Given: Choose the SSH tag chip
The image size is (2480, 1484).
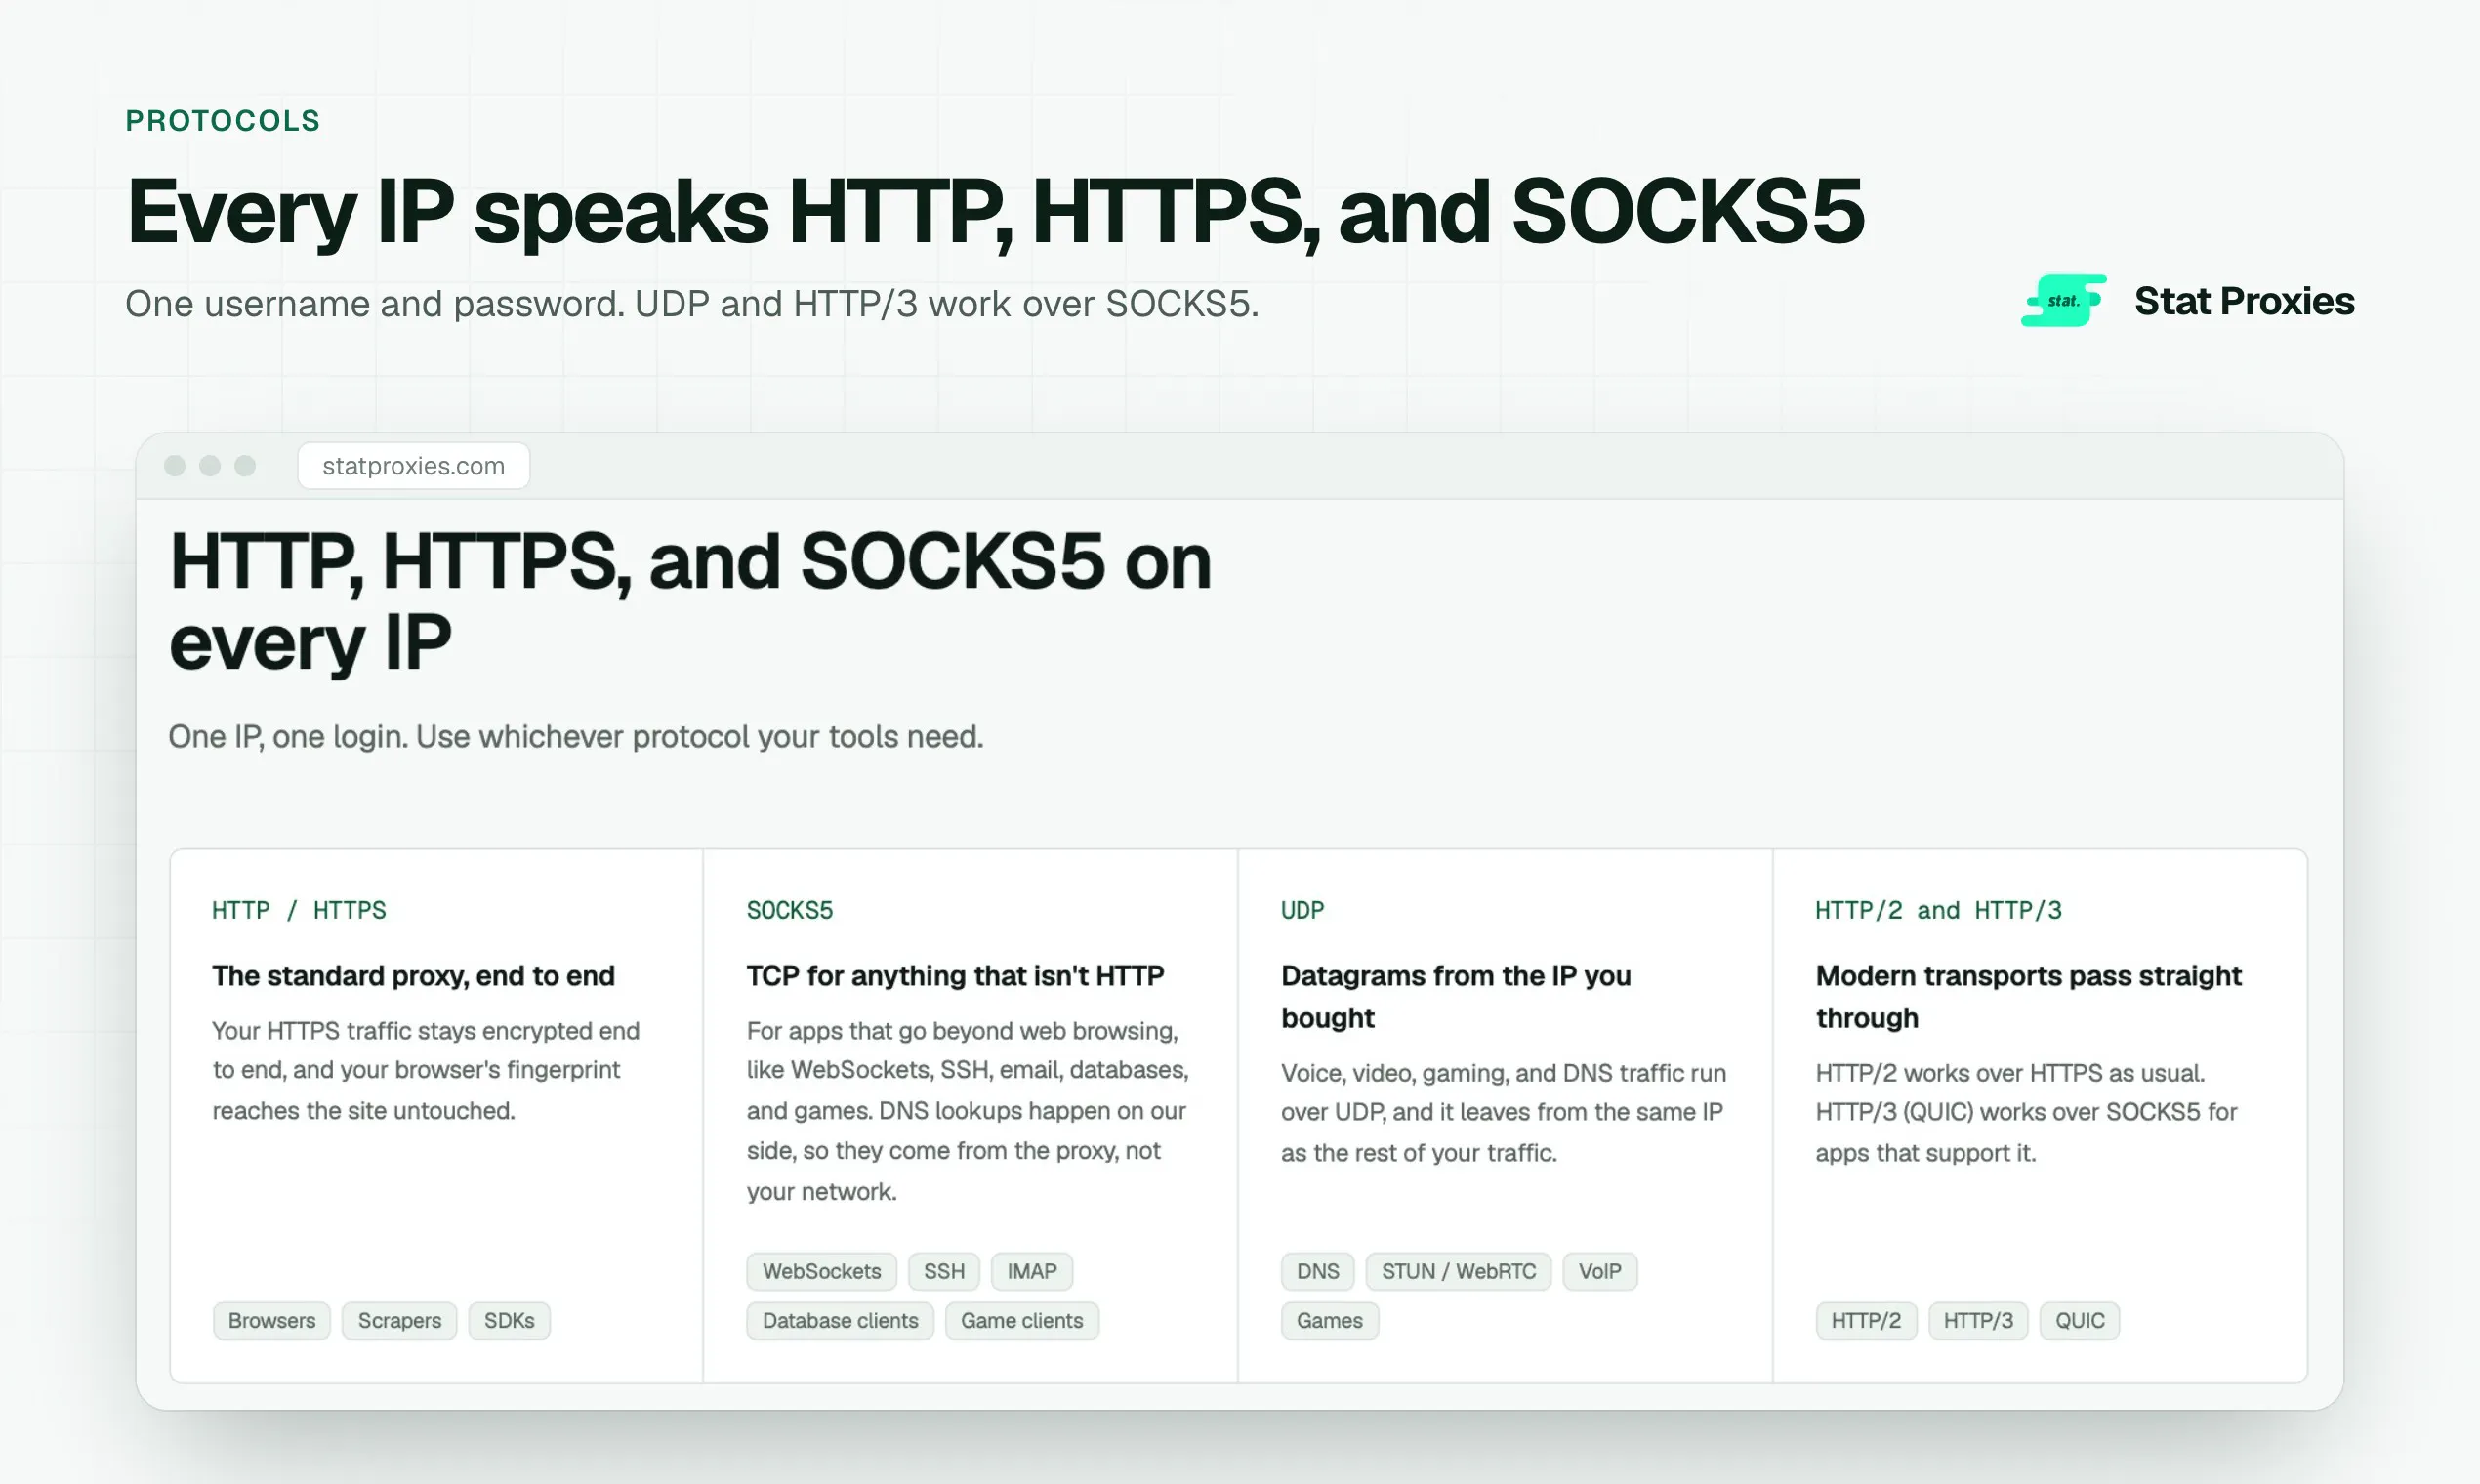Looking at the screenshot, I should [x=944, y=1271].
